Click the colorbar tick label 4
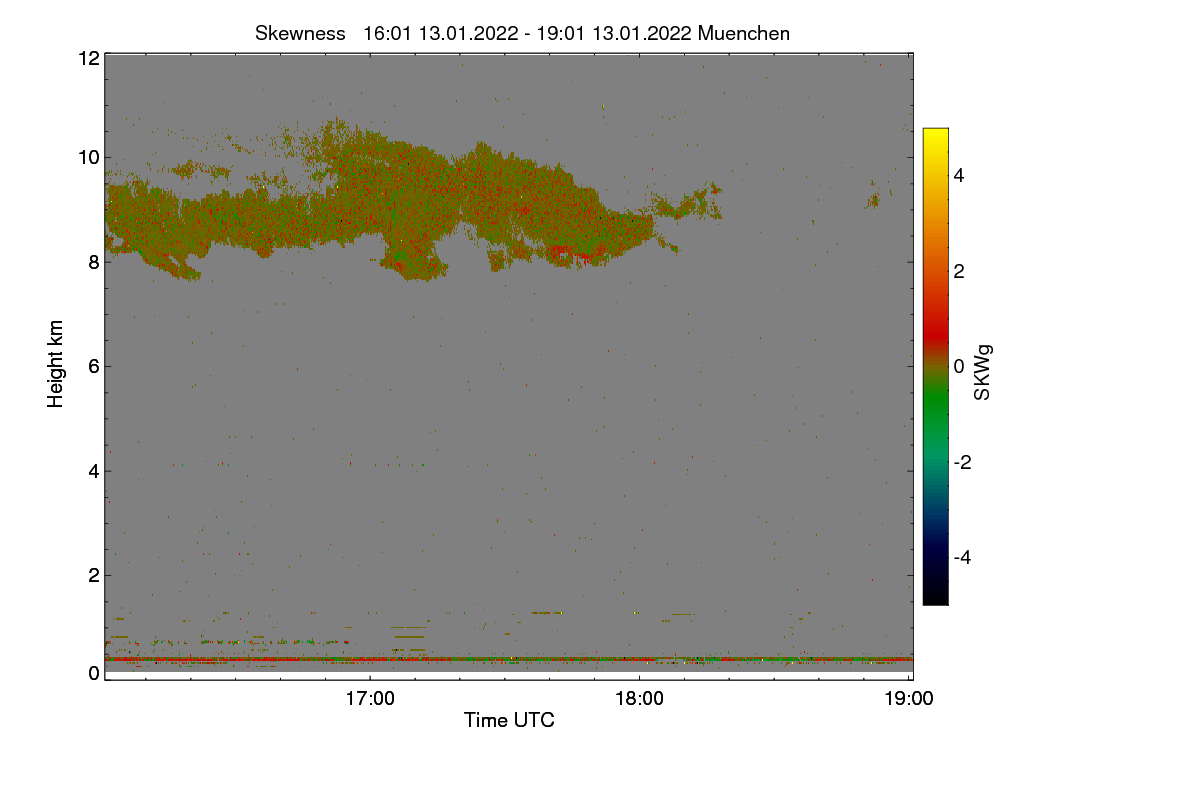The width and height of the screenshot is (1200, 800). [959, 176]
